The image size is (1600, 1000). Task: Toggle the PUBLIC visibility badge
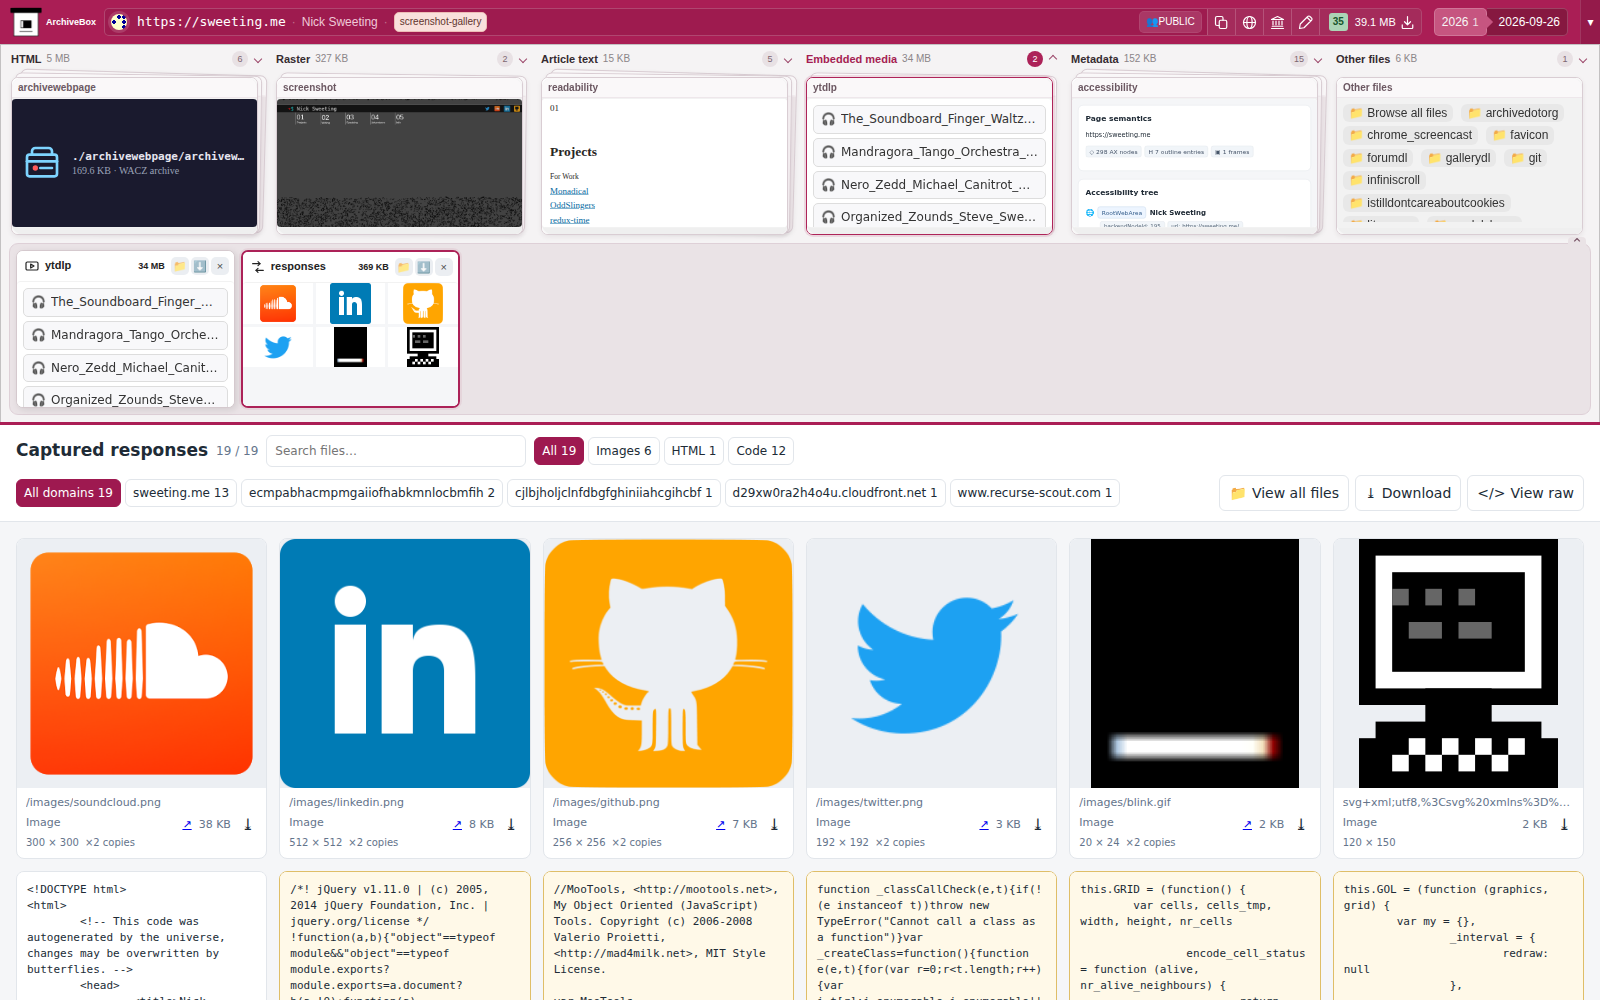1171,22
